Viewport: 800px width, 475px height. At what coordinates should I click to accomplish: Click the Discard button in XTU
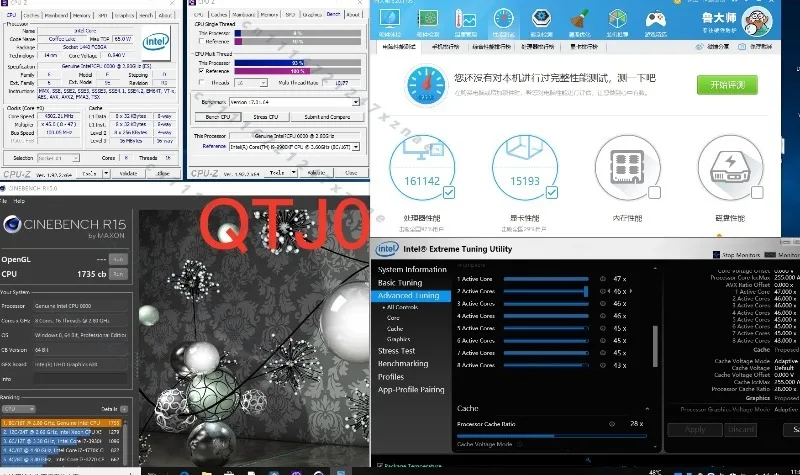pos(741,430)
